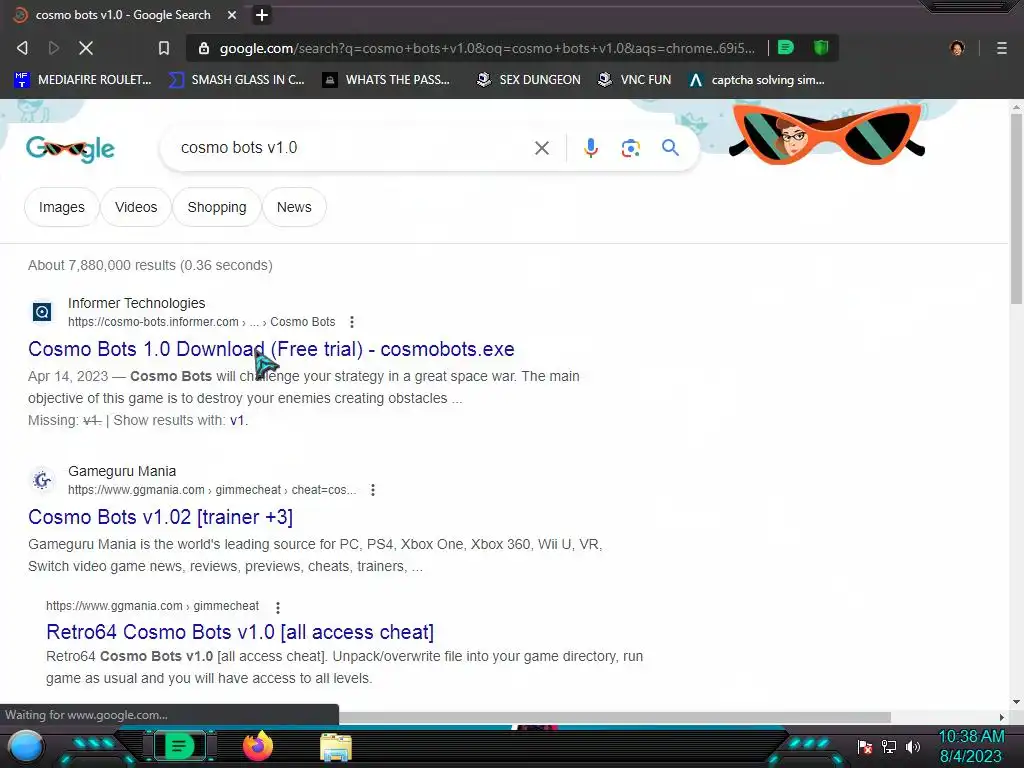The width and height of the screenshot is (1024, 768).
Task: Open the three-dot menu for the Gameguru Mania result
Action: [x=373, y=490]
